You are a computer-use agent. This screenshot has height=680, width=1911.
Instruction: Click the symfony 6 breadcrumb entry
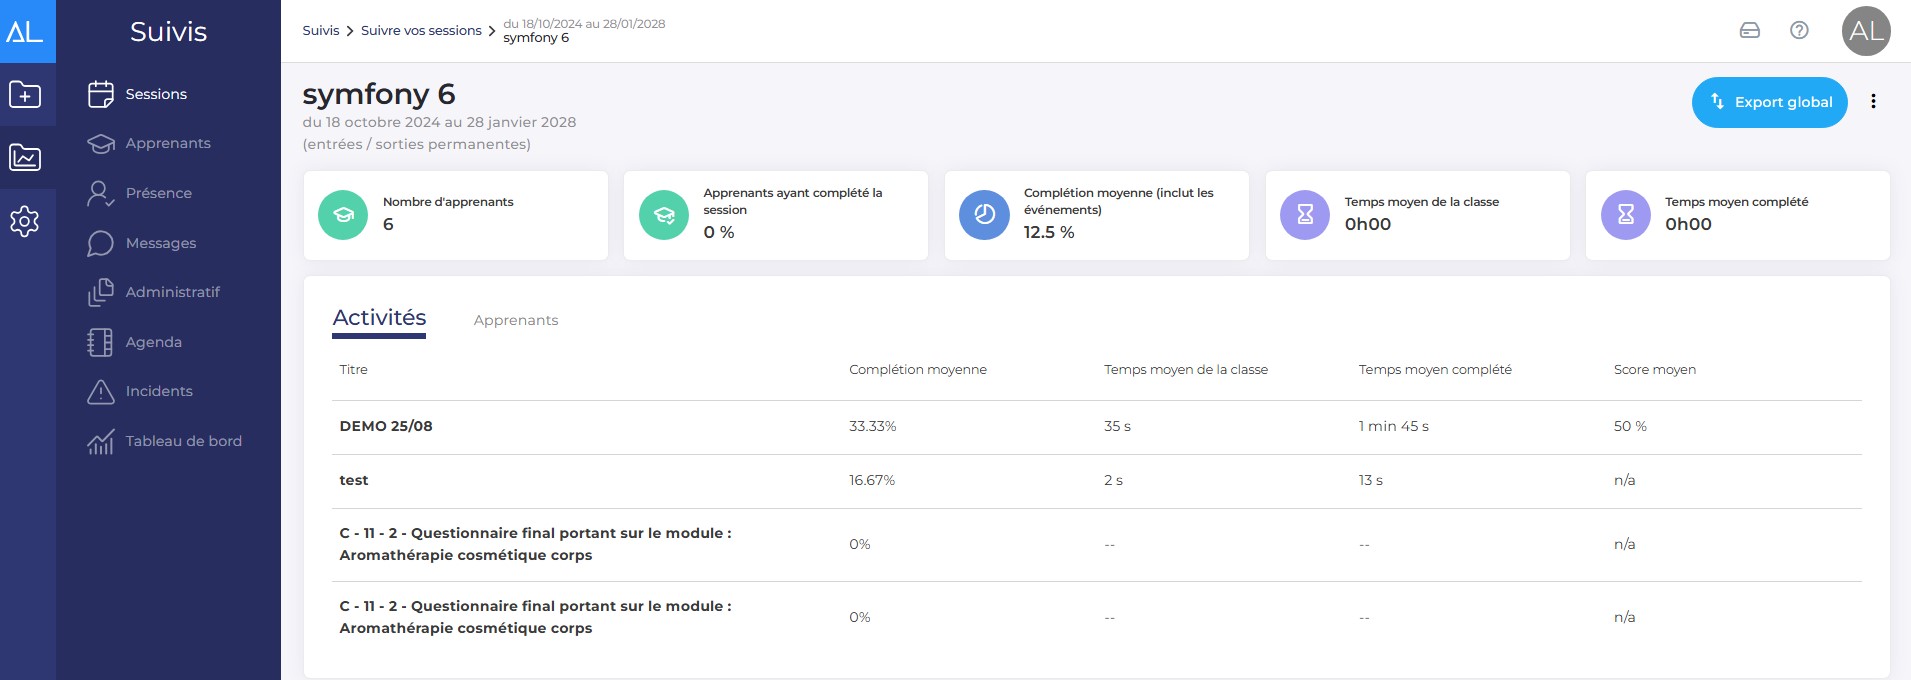tap(536, 38)
